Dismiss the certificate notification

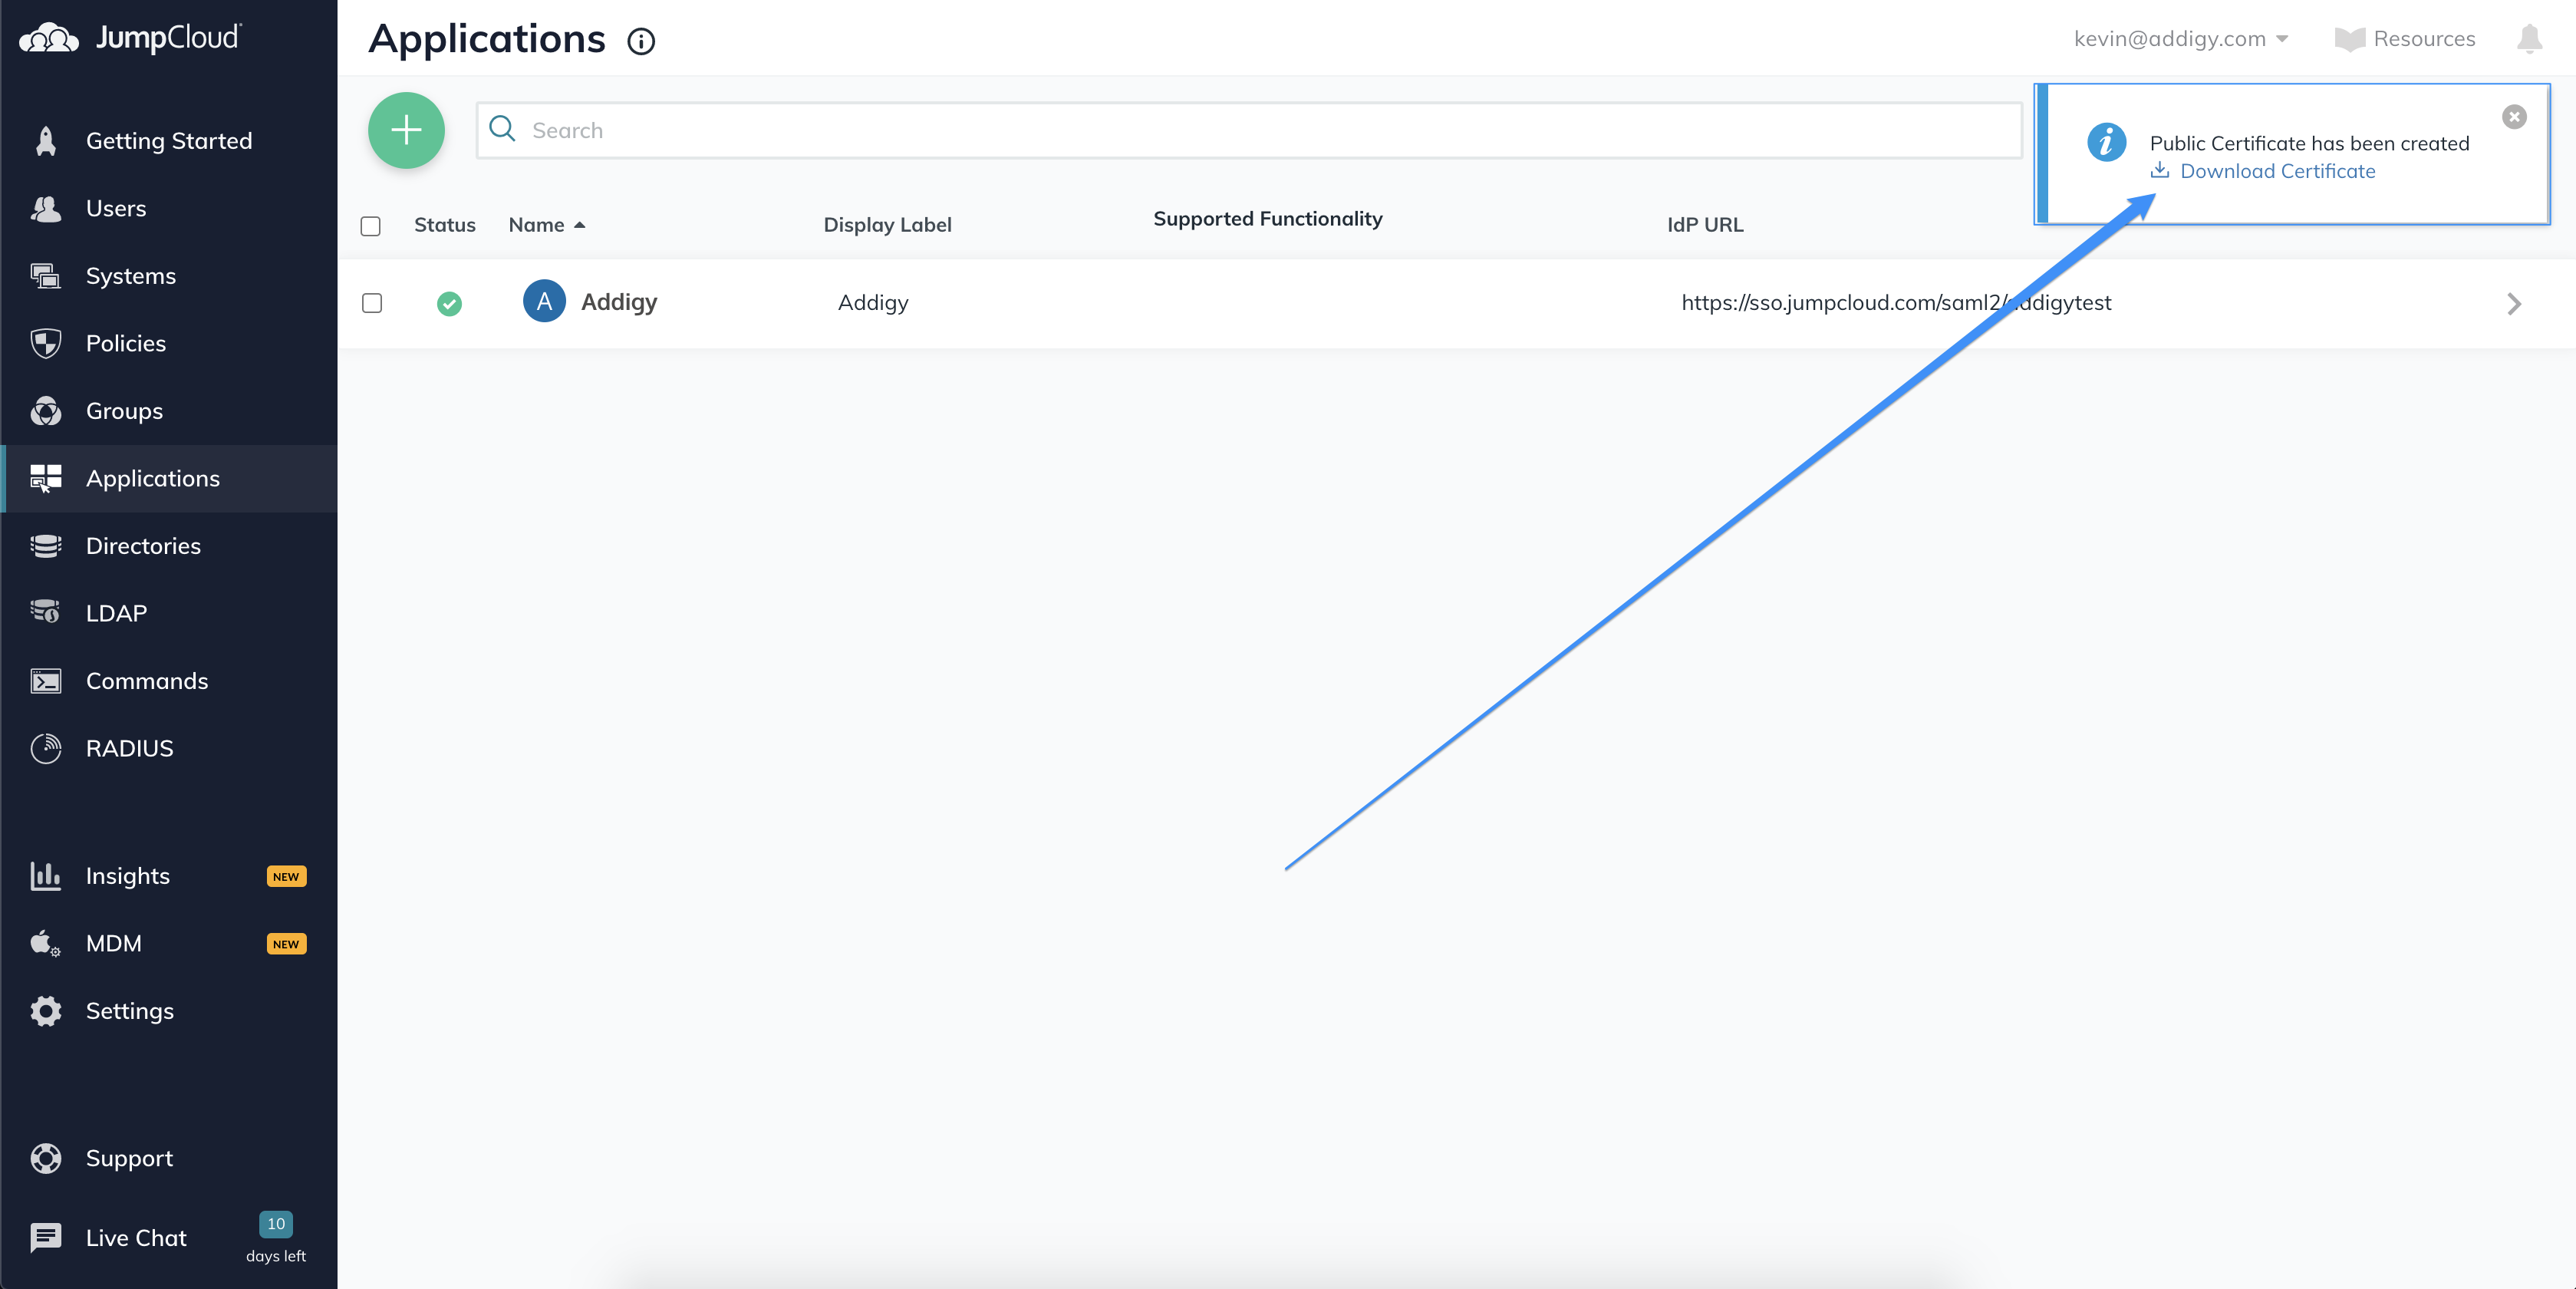pyautogui.click(x=2514, y=117)
